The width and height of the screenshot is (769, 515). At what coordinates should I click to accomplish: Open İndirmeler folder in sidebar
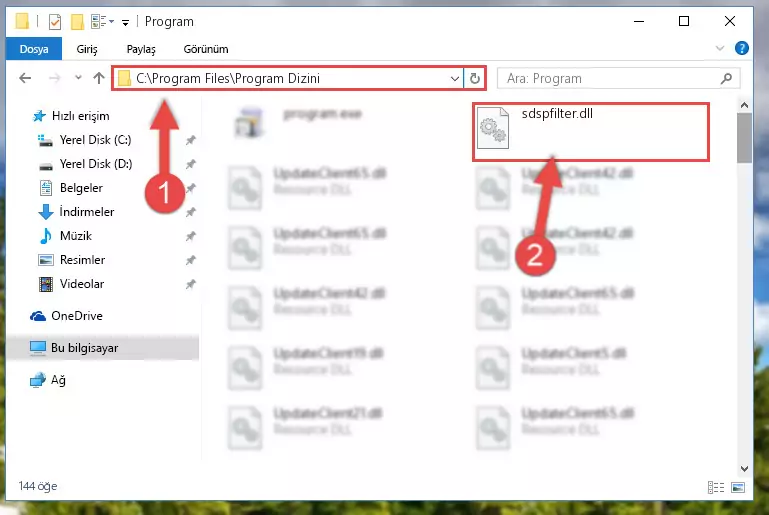pos(86,212)
